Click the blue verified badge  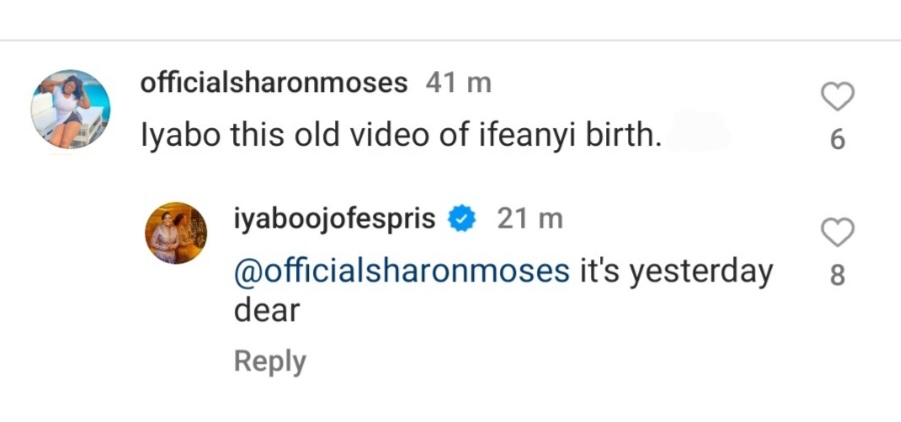pos(461,219)
